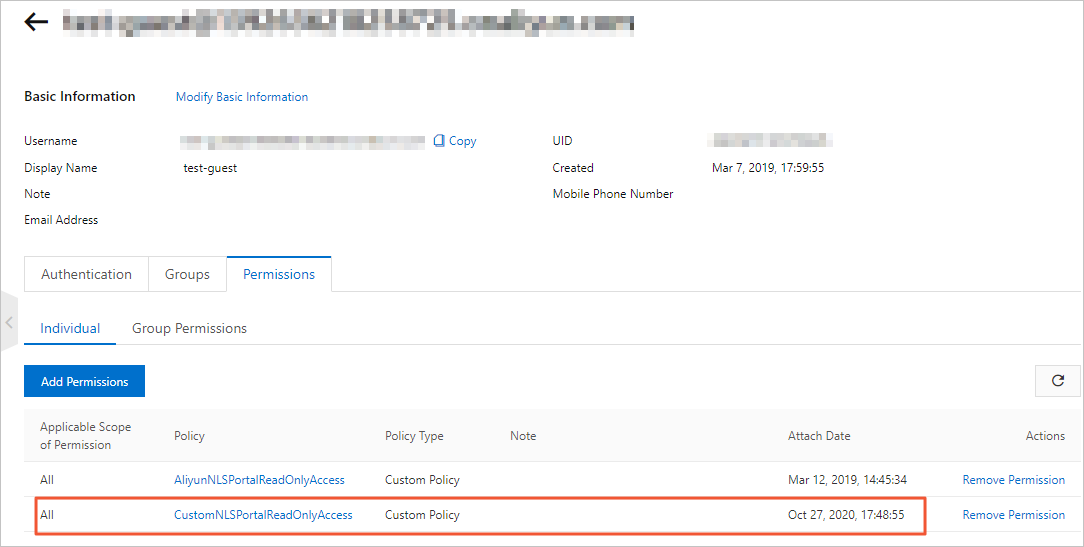This screenshot has height=547, width=1084.
Task: Open the AliyunNLSPortalReadOnlyAccess policy link
Action: tap(259, 480)
